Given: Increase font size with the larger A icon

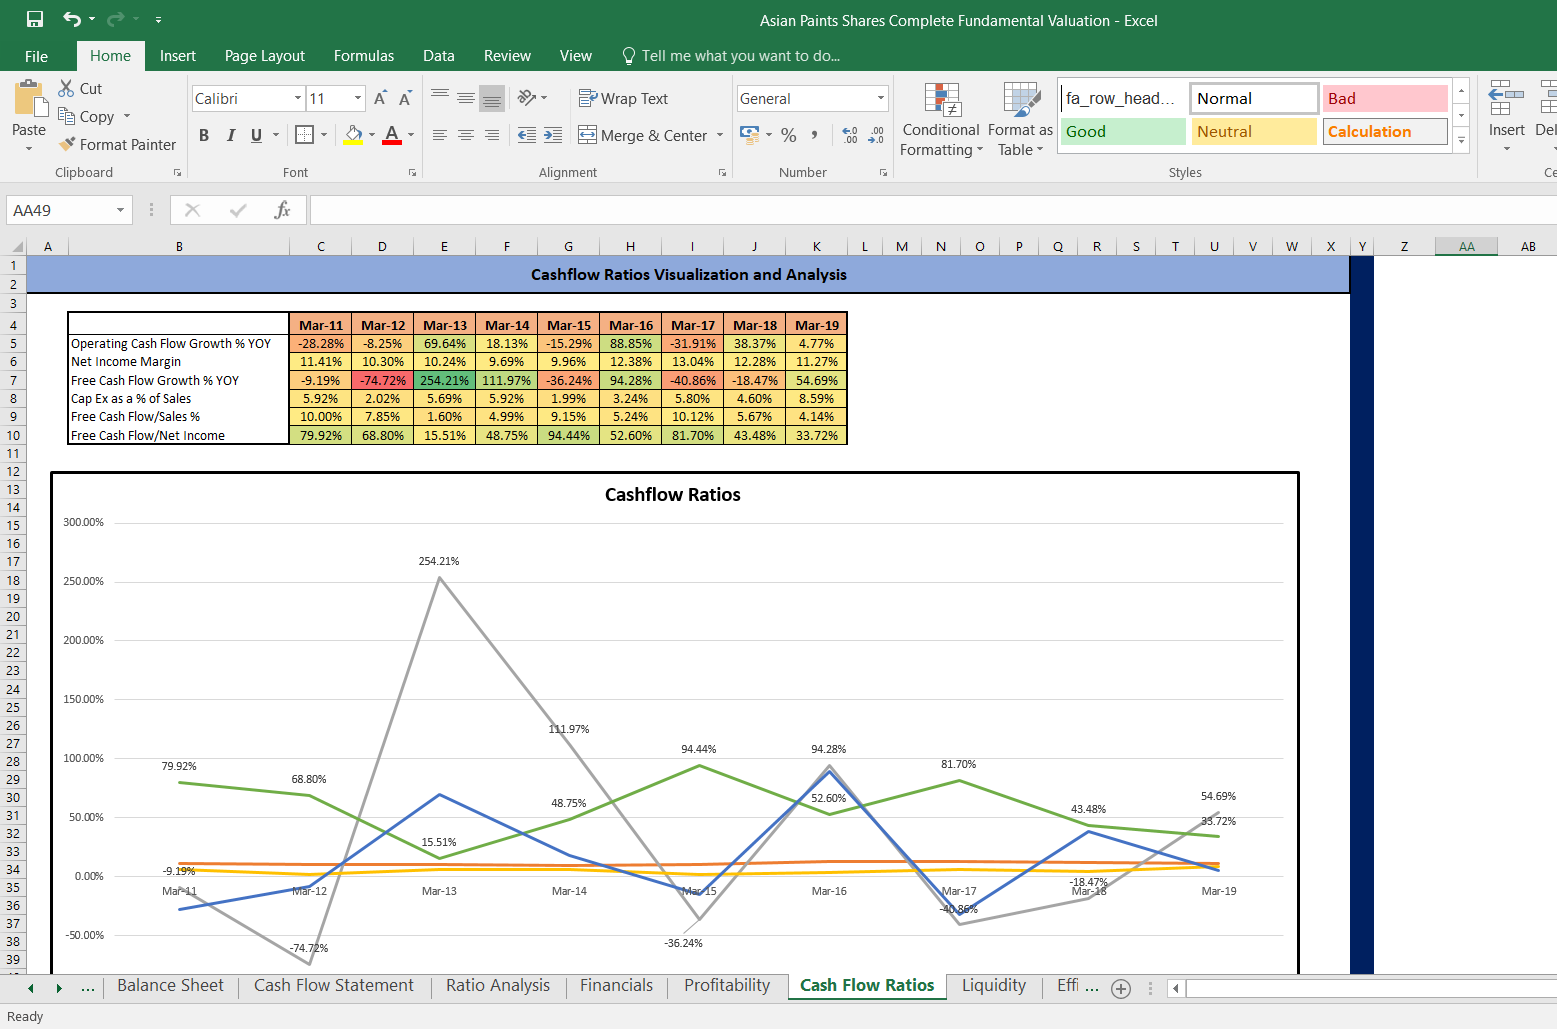Looking at the screenshot, I should (380, 98).
